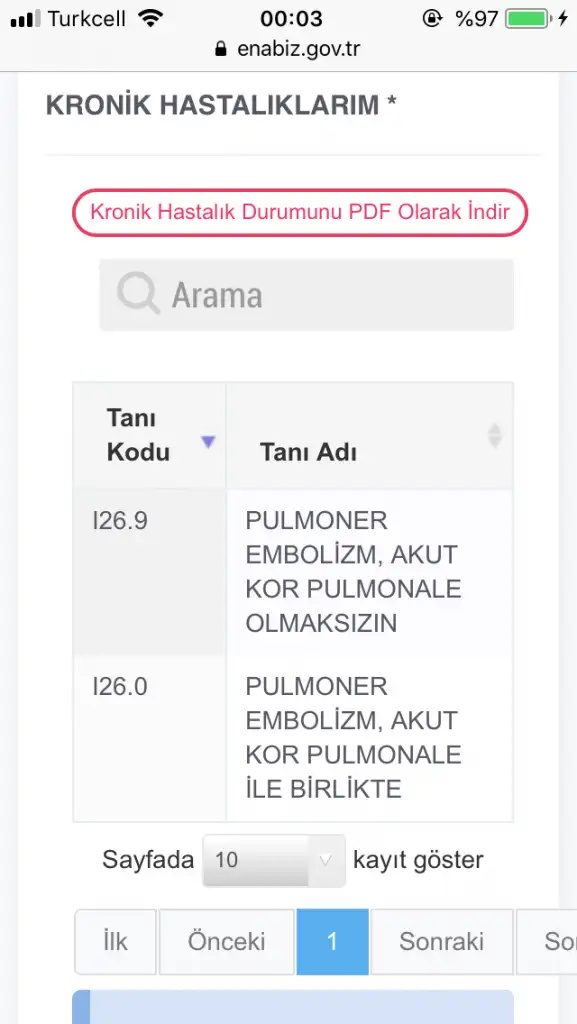This screenshot has height=1024, width=577.
Task: Select the I26.0 pulmoner embolizm row
Action: point(293,738)
